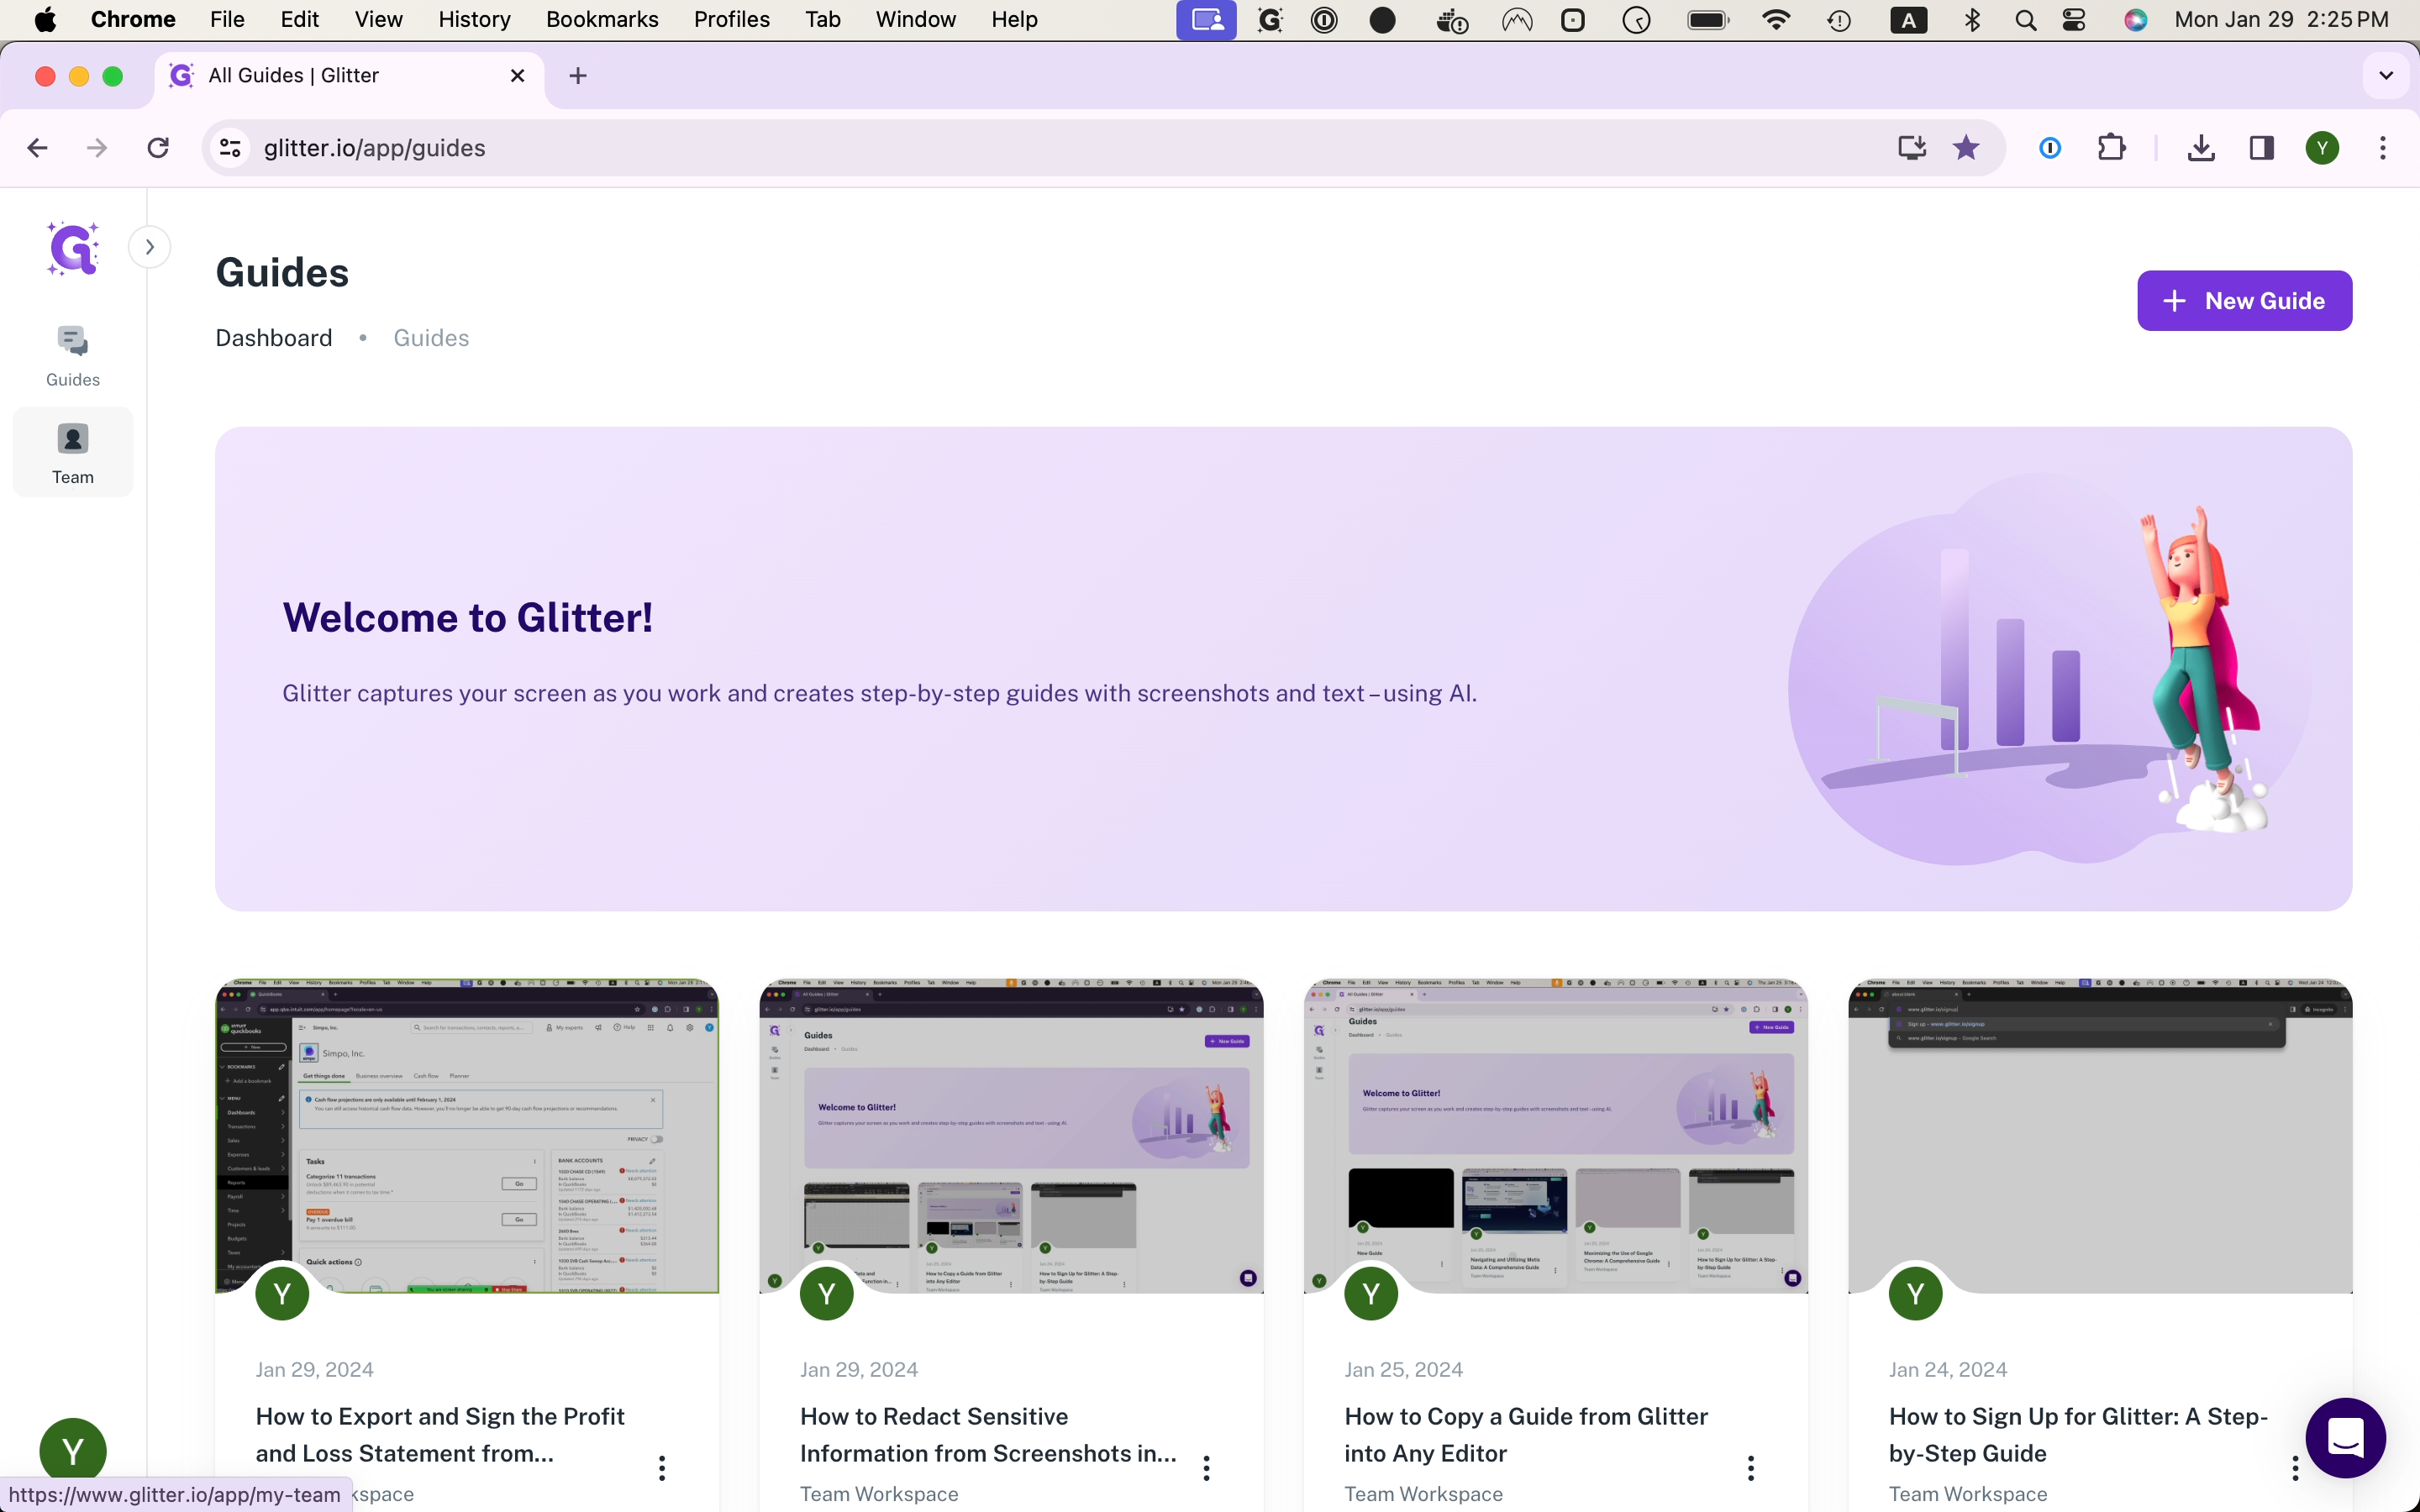Open options menu for Sign Up guide card
2420x1512 pixels.
[x=2295, y=1468]
